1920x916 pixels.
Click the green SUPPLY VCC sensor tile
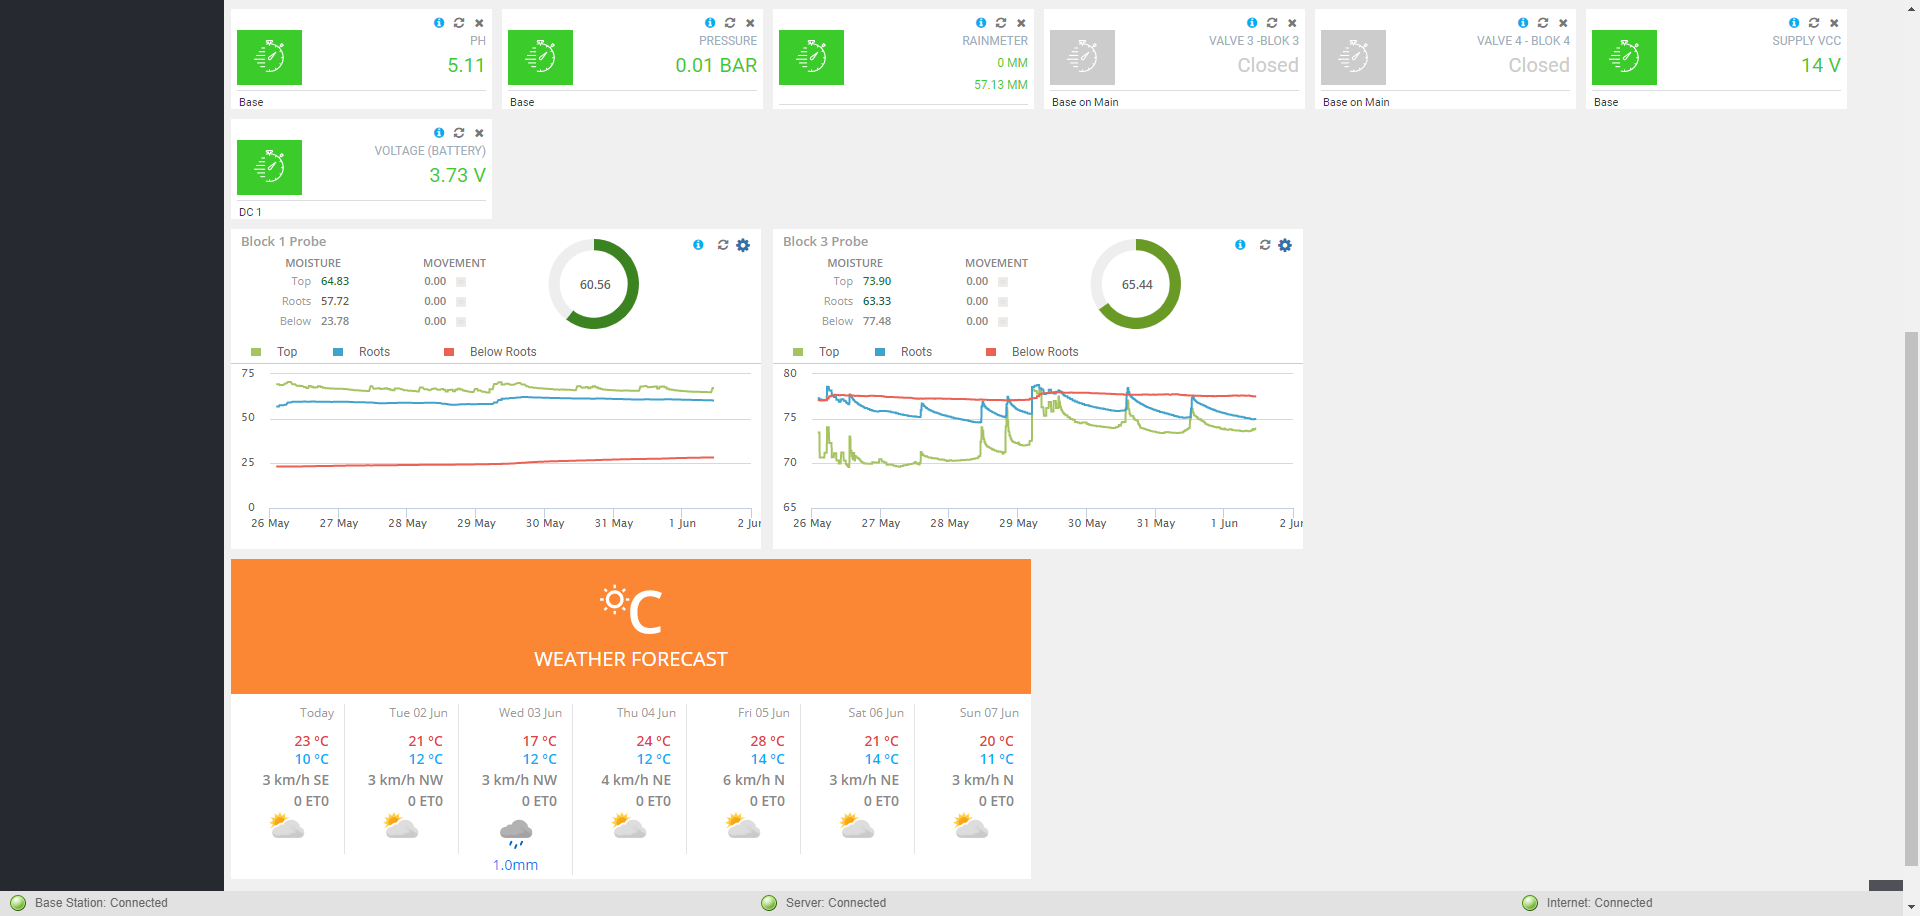1624,57
